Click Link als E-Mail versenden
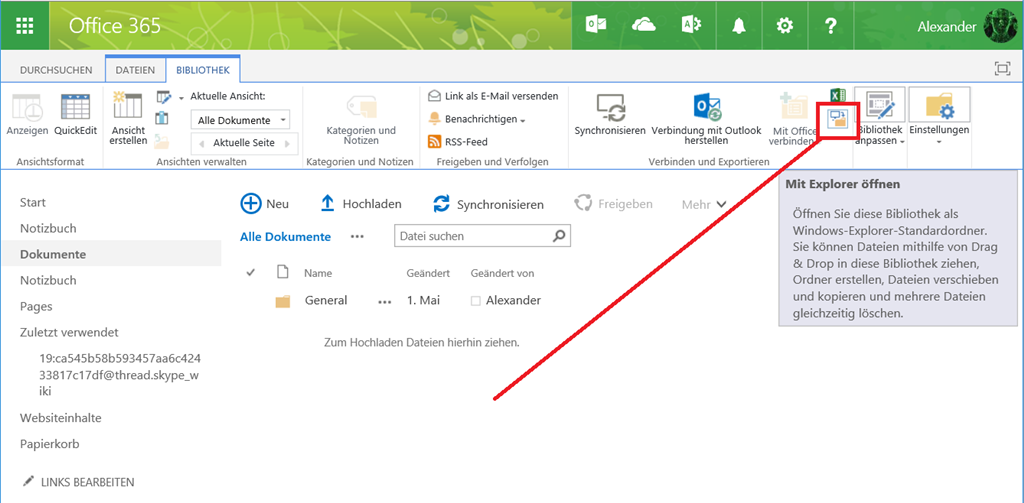The height and width of the screenshot is (503, 1024). (493, 96)
